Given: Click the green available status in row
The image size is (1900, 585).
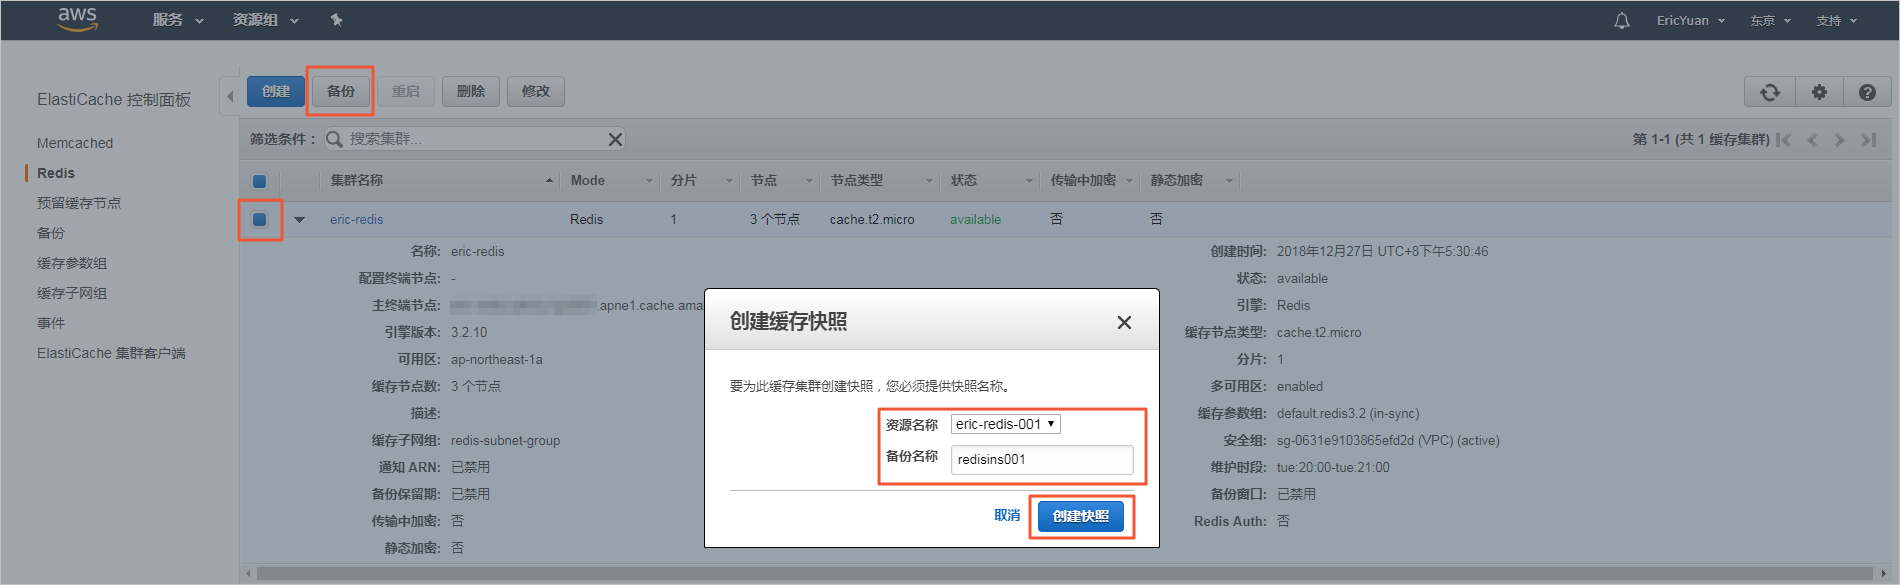Looking at the screenshot, I should pos(975,219).
